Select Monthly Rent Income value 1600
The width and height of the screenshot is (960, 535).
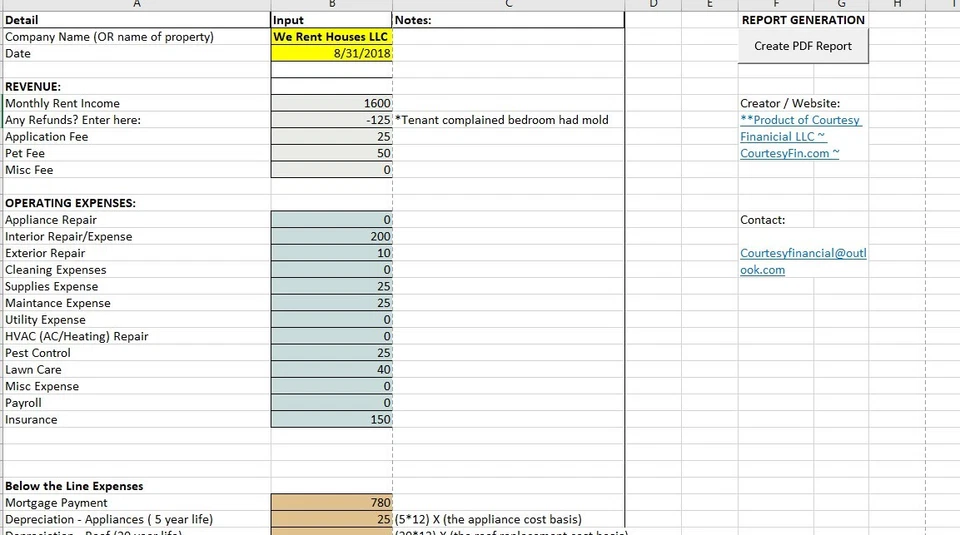point(331,103)
